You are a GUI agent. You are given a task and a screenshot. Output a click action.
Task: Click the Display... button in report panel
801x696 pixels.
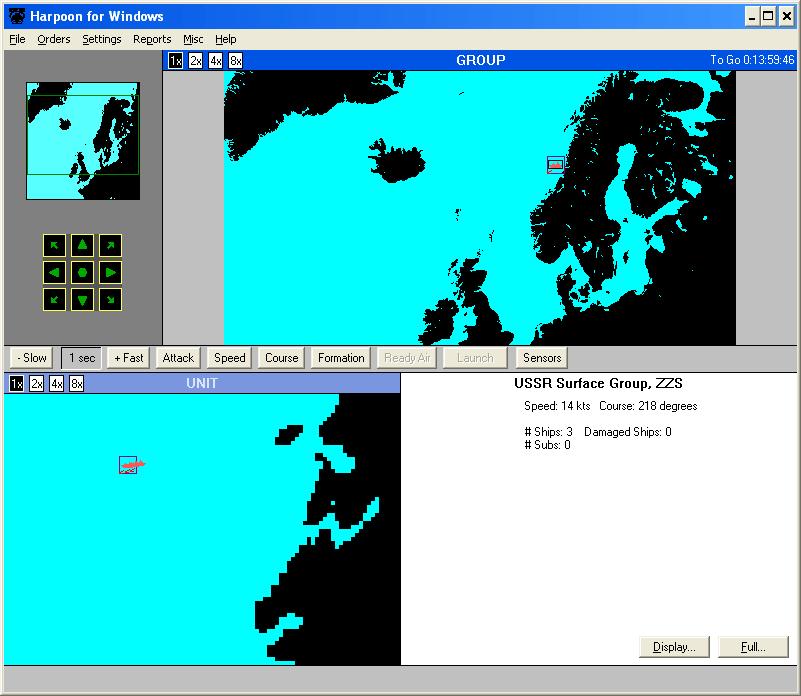pyautogui.click(x=674, y=647)
